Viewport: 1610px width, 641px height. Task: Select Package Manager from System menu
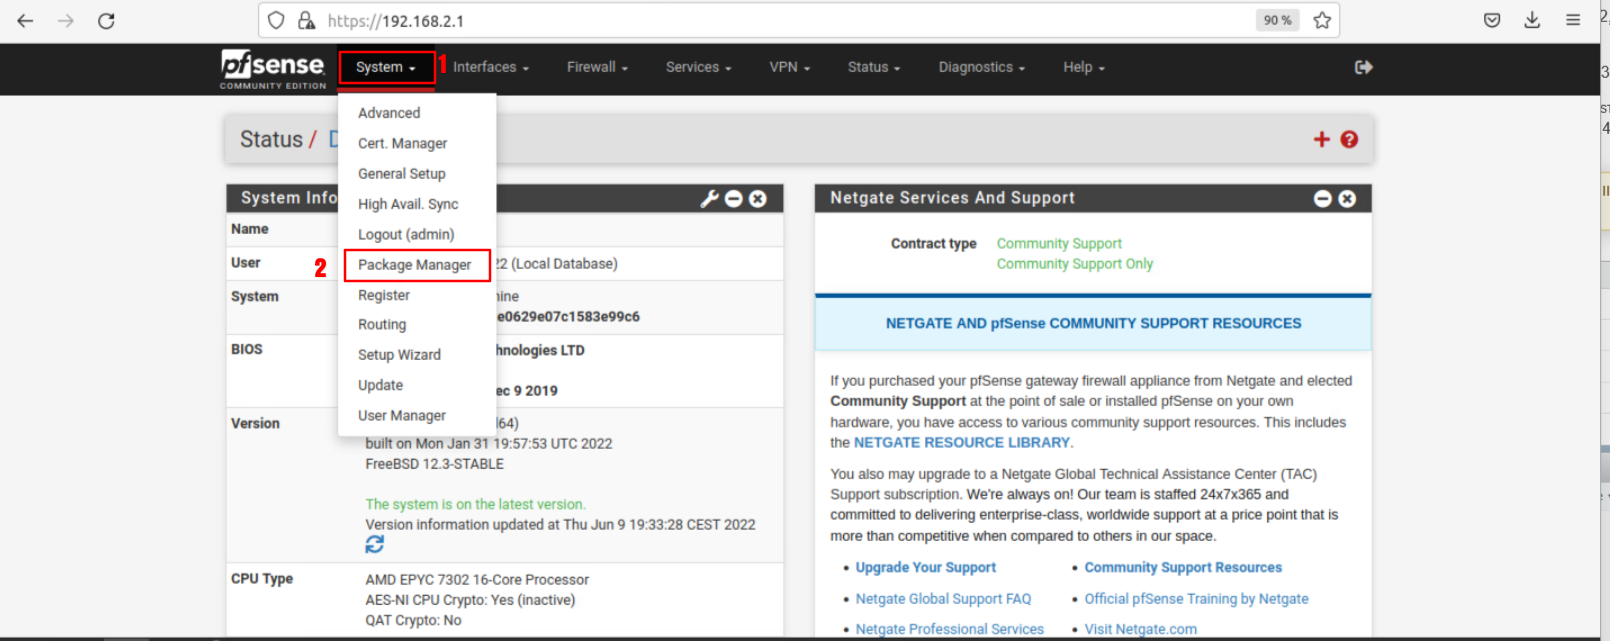tap(415, 265)
